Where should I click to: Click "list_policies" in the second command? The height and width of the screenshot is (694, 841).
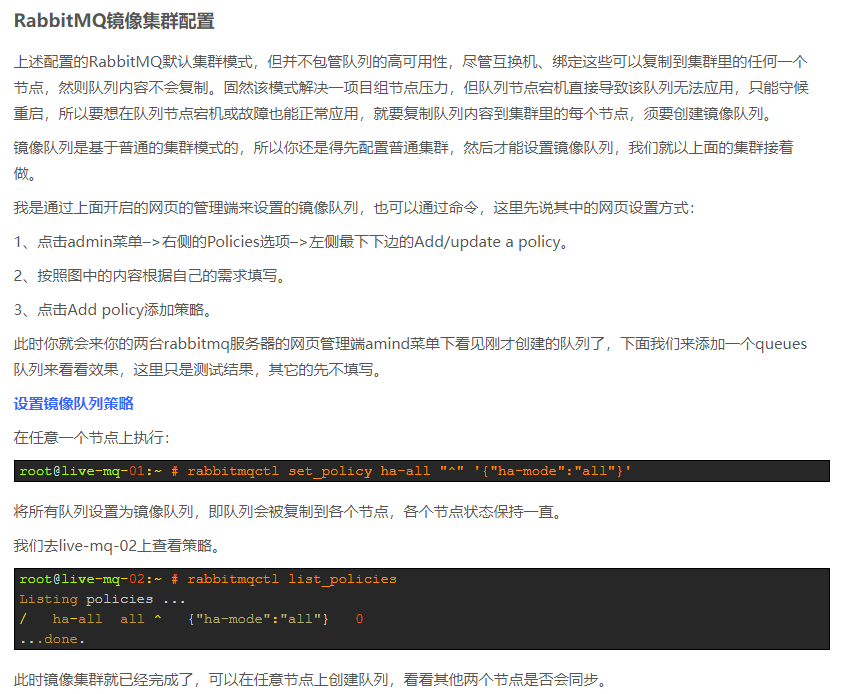pos(342,580)
